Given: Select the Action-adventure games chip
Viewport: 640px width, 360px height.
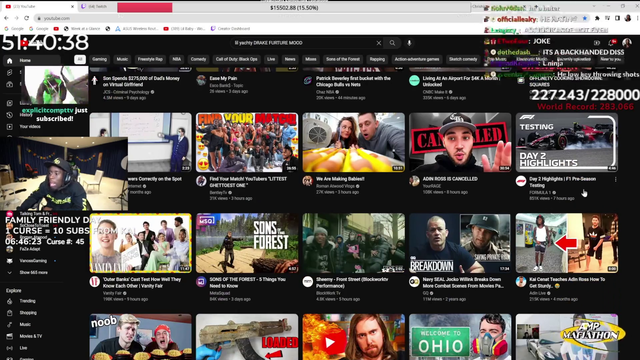Looking at the screenshot, I should 417,59.
